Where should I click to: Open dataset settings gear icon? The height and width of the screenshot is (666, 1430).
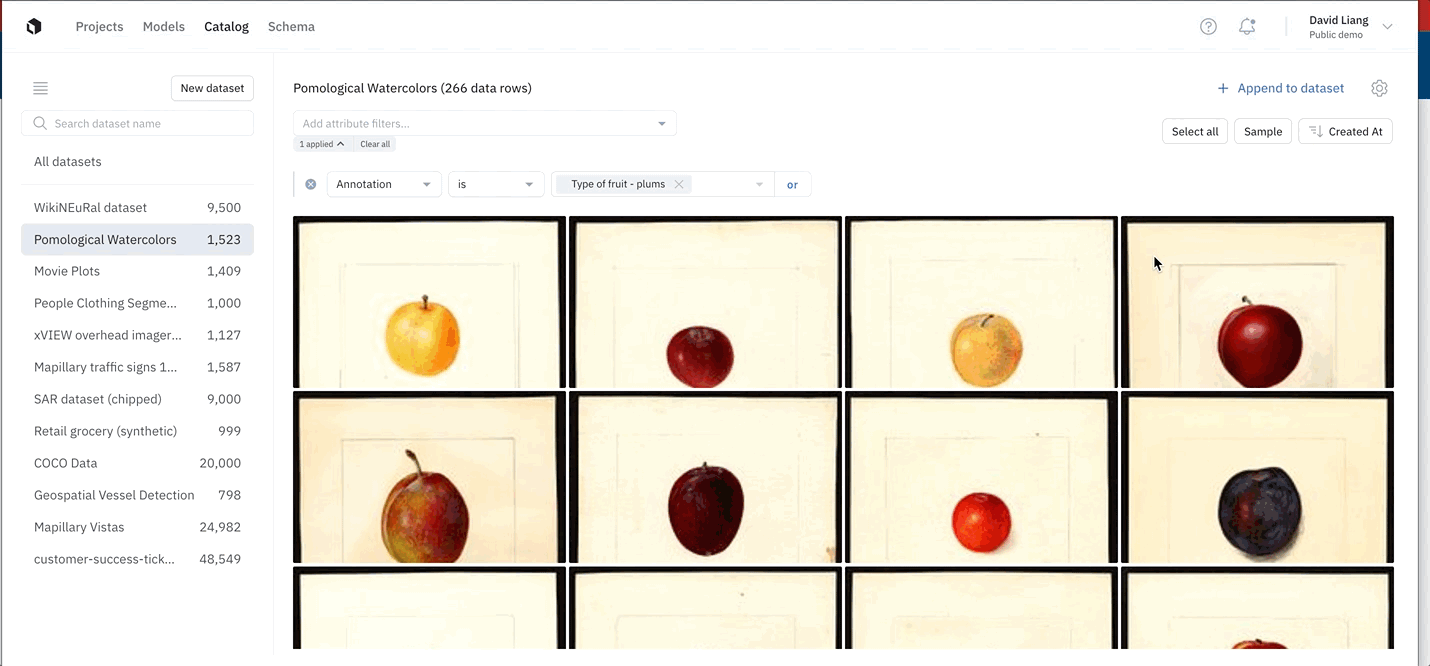[1379, 88]
